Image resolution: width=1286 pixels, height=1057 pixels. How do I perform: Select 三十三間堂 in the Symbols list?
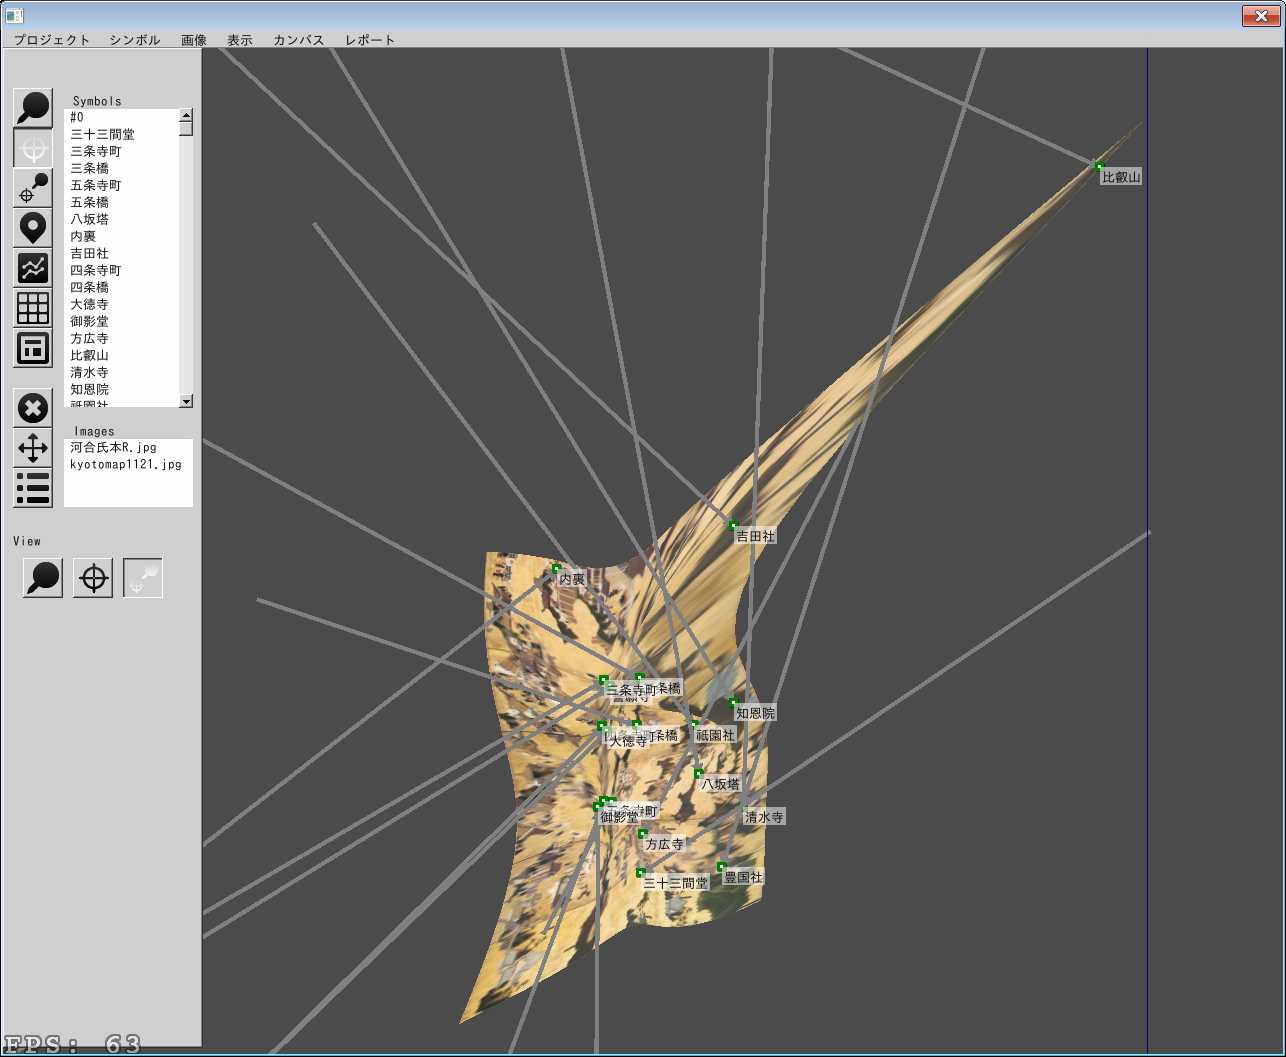coord(122,134)
